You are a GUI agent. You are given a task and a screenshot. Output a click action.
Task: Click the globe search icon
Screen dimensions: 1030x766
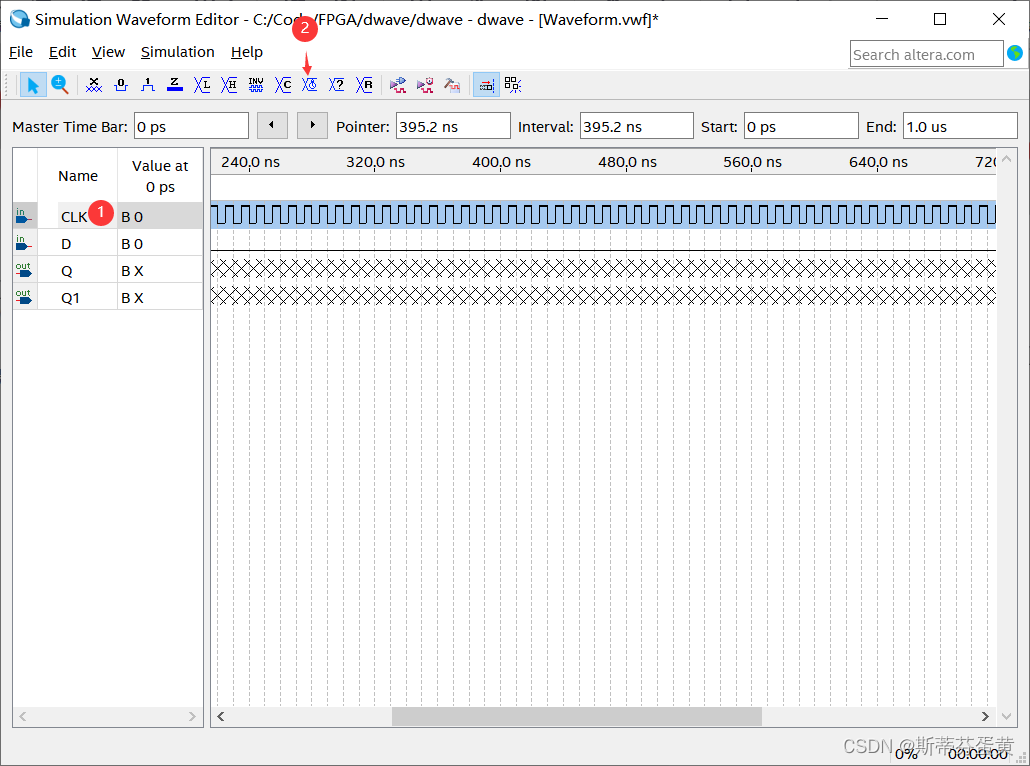pos(1015,53)
